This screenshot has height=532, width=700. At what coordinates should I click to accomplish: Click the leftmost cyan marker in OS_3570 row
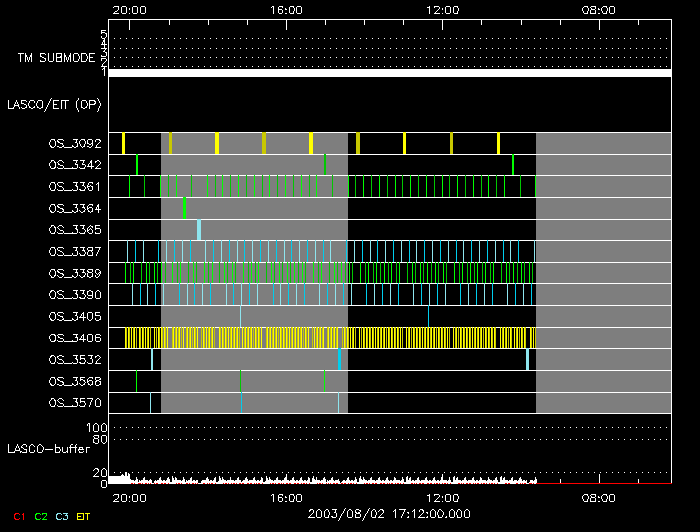[x=151, y=402]
